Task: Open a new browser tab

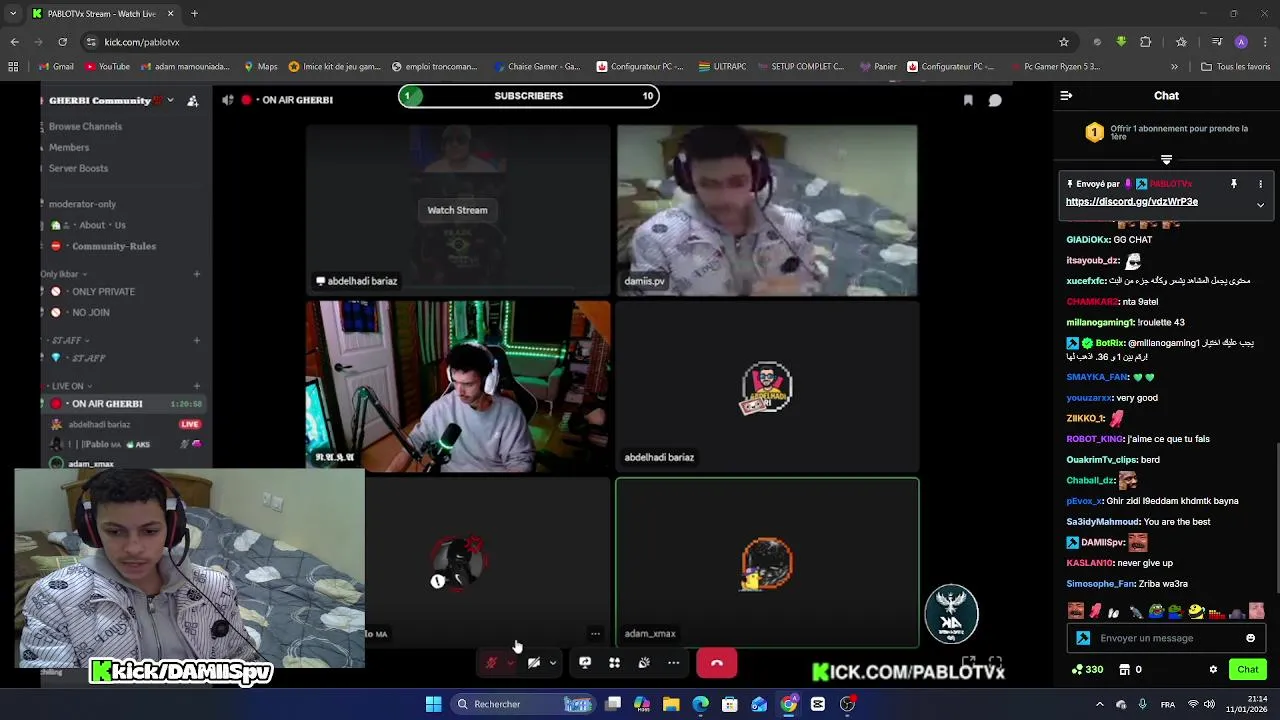Action: (x=195, y=14)
